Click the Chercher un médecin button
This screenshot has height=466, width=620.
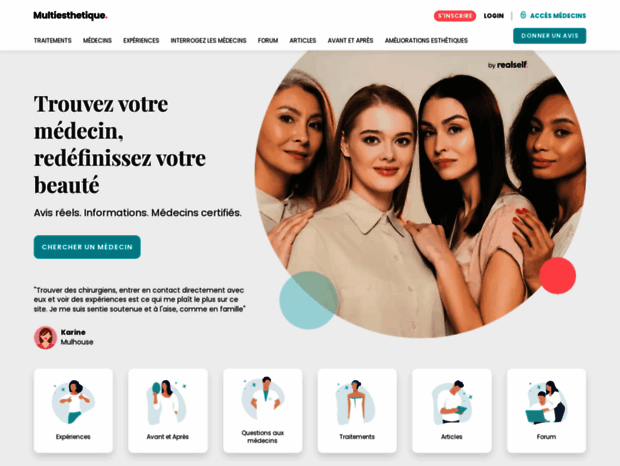(87, 247)
